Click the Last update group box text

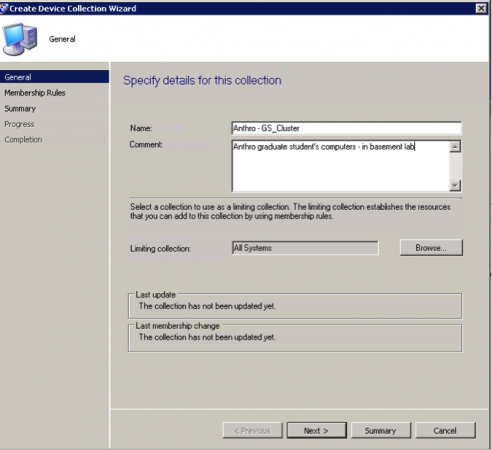[x=207, y=306]
